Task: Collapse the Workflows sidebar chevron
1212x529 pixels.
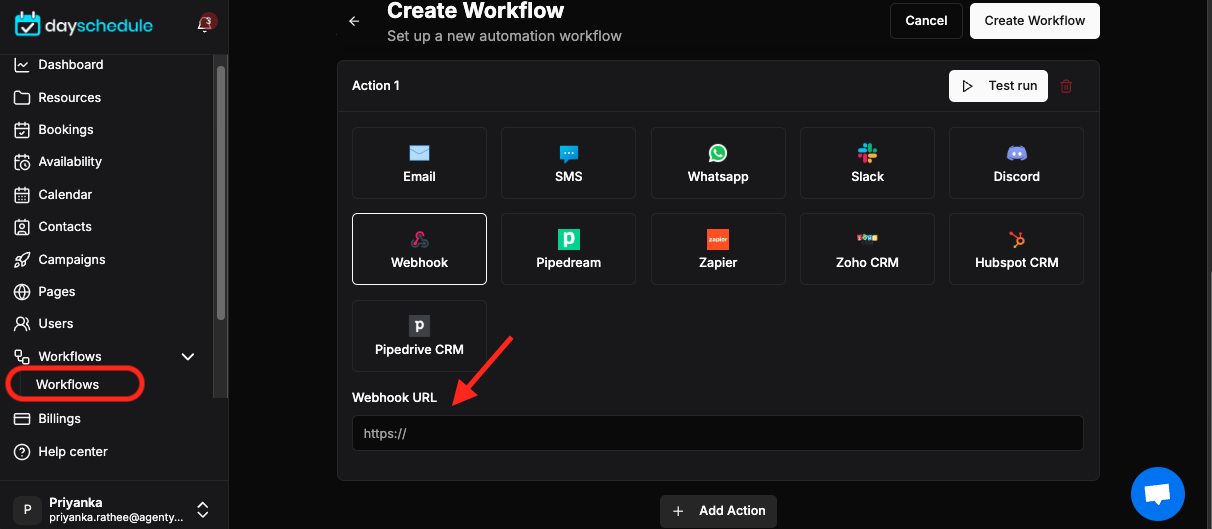Action: pyautogui.click(x=187, y=356)
